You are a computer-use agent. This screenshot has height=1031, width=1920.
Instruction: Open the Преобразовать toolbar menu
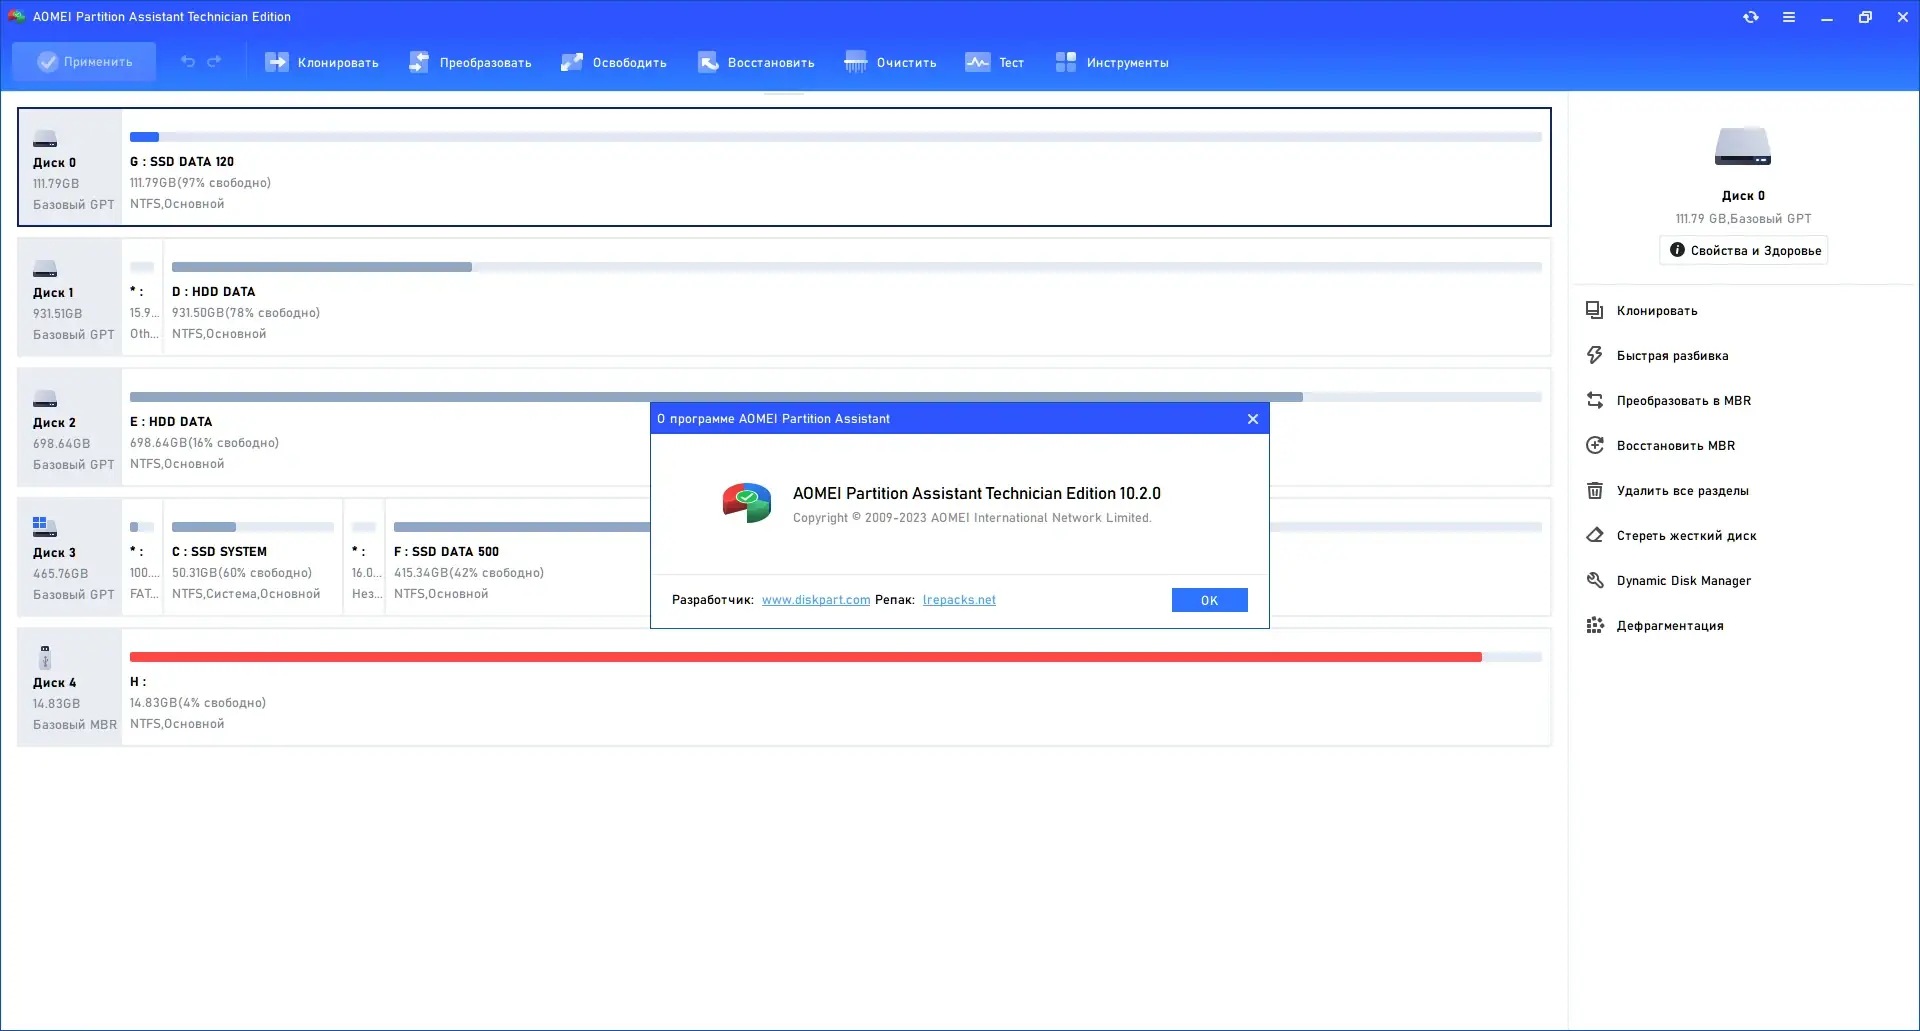(470, 62)
